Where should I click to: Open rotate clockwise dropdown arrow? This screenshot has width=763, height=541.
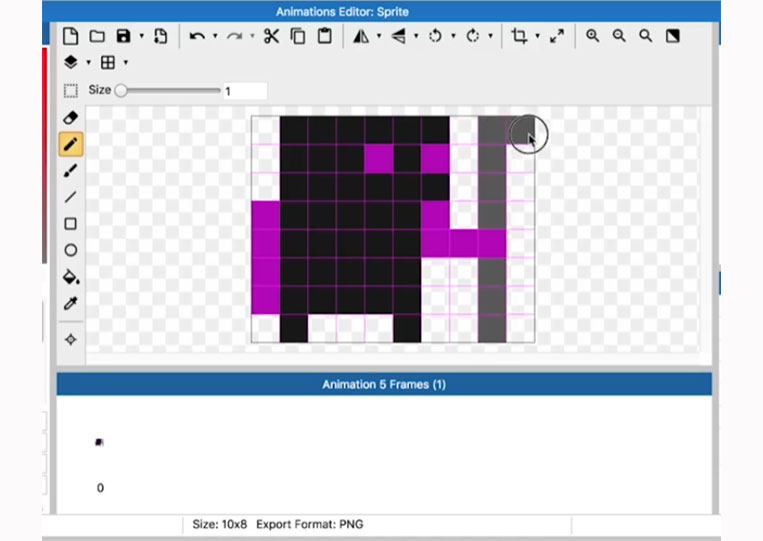pyautogui.click(x=490, y=36)
